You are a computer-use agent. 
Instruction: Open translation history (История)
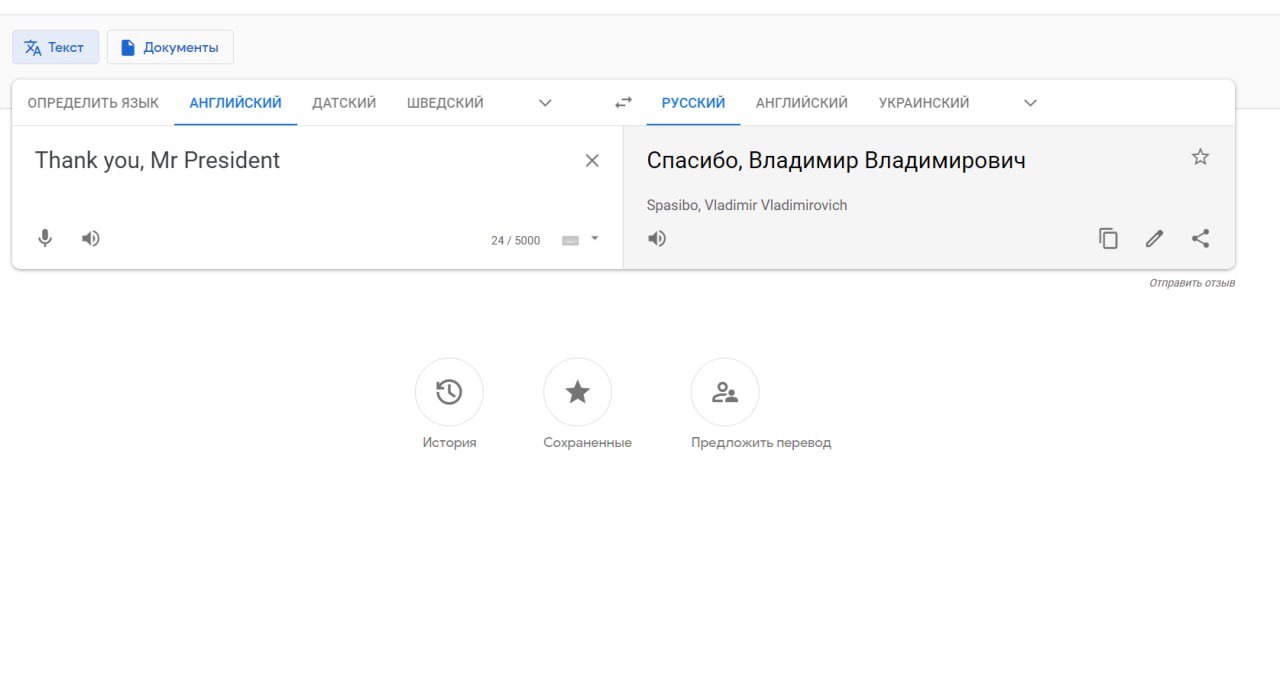[449, 392]
